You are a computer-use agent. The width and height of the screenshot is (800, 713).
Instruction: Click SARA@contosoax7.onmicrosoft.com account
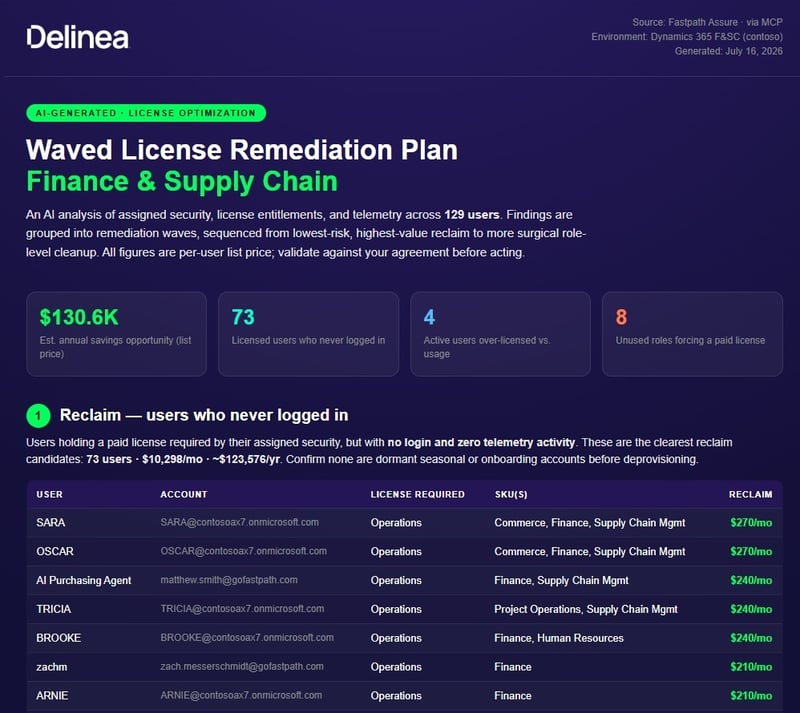click(x=239, y=523)
